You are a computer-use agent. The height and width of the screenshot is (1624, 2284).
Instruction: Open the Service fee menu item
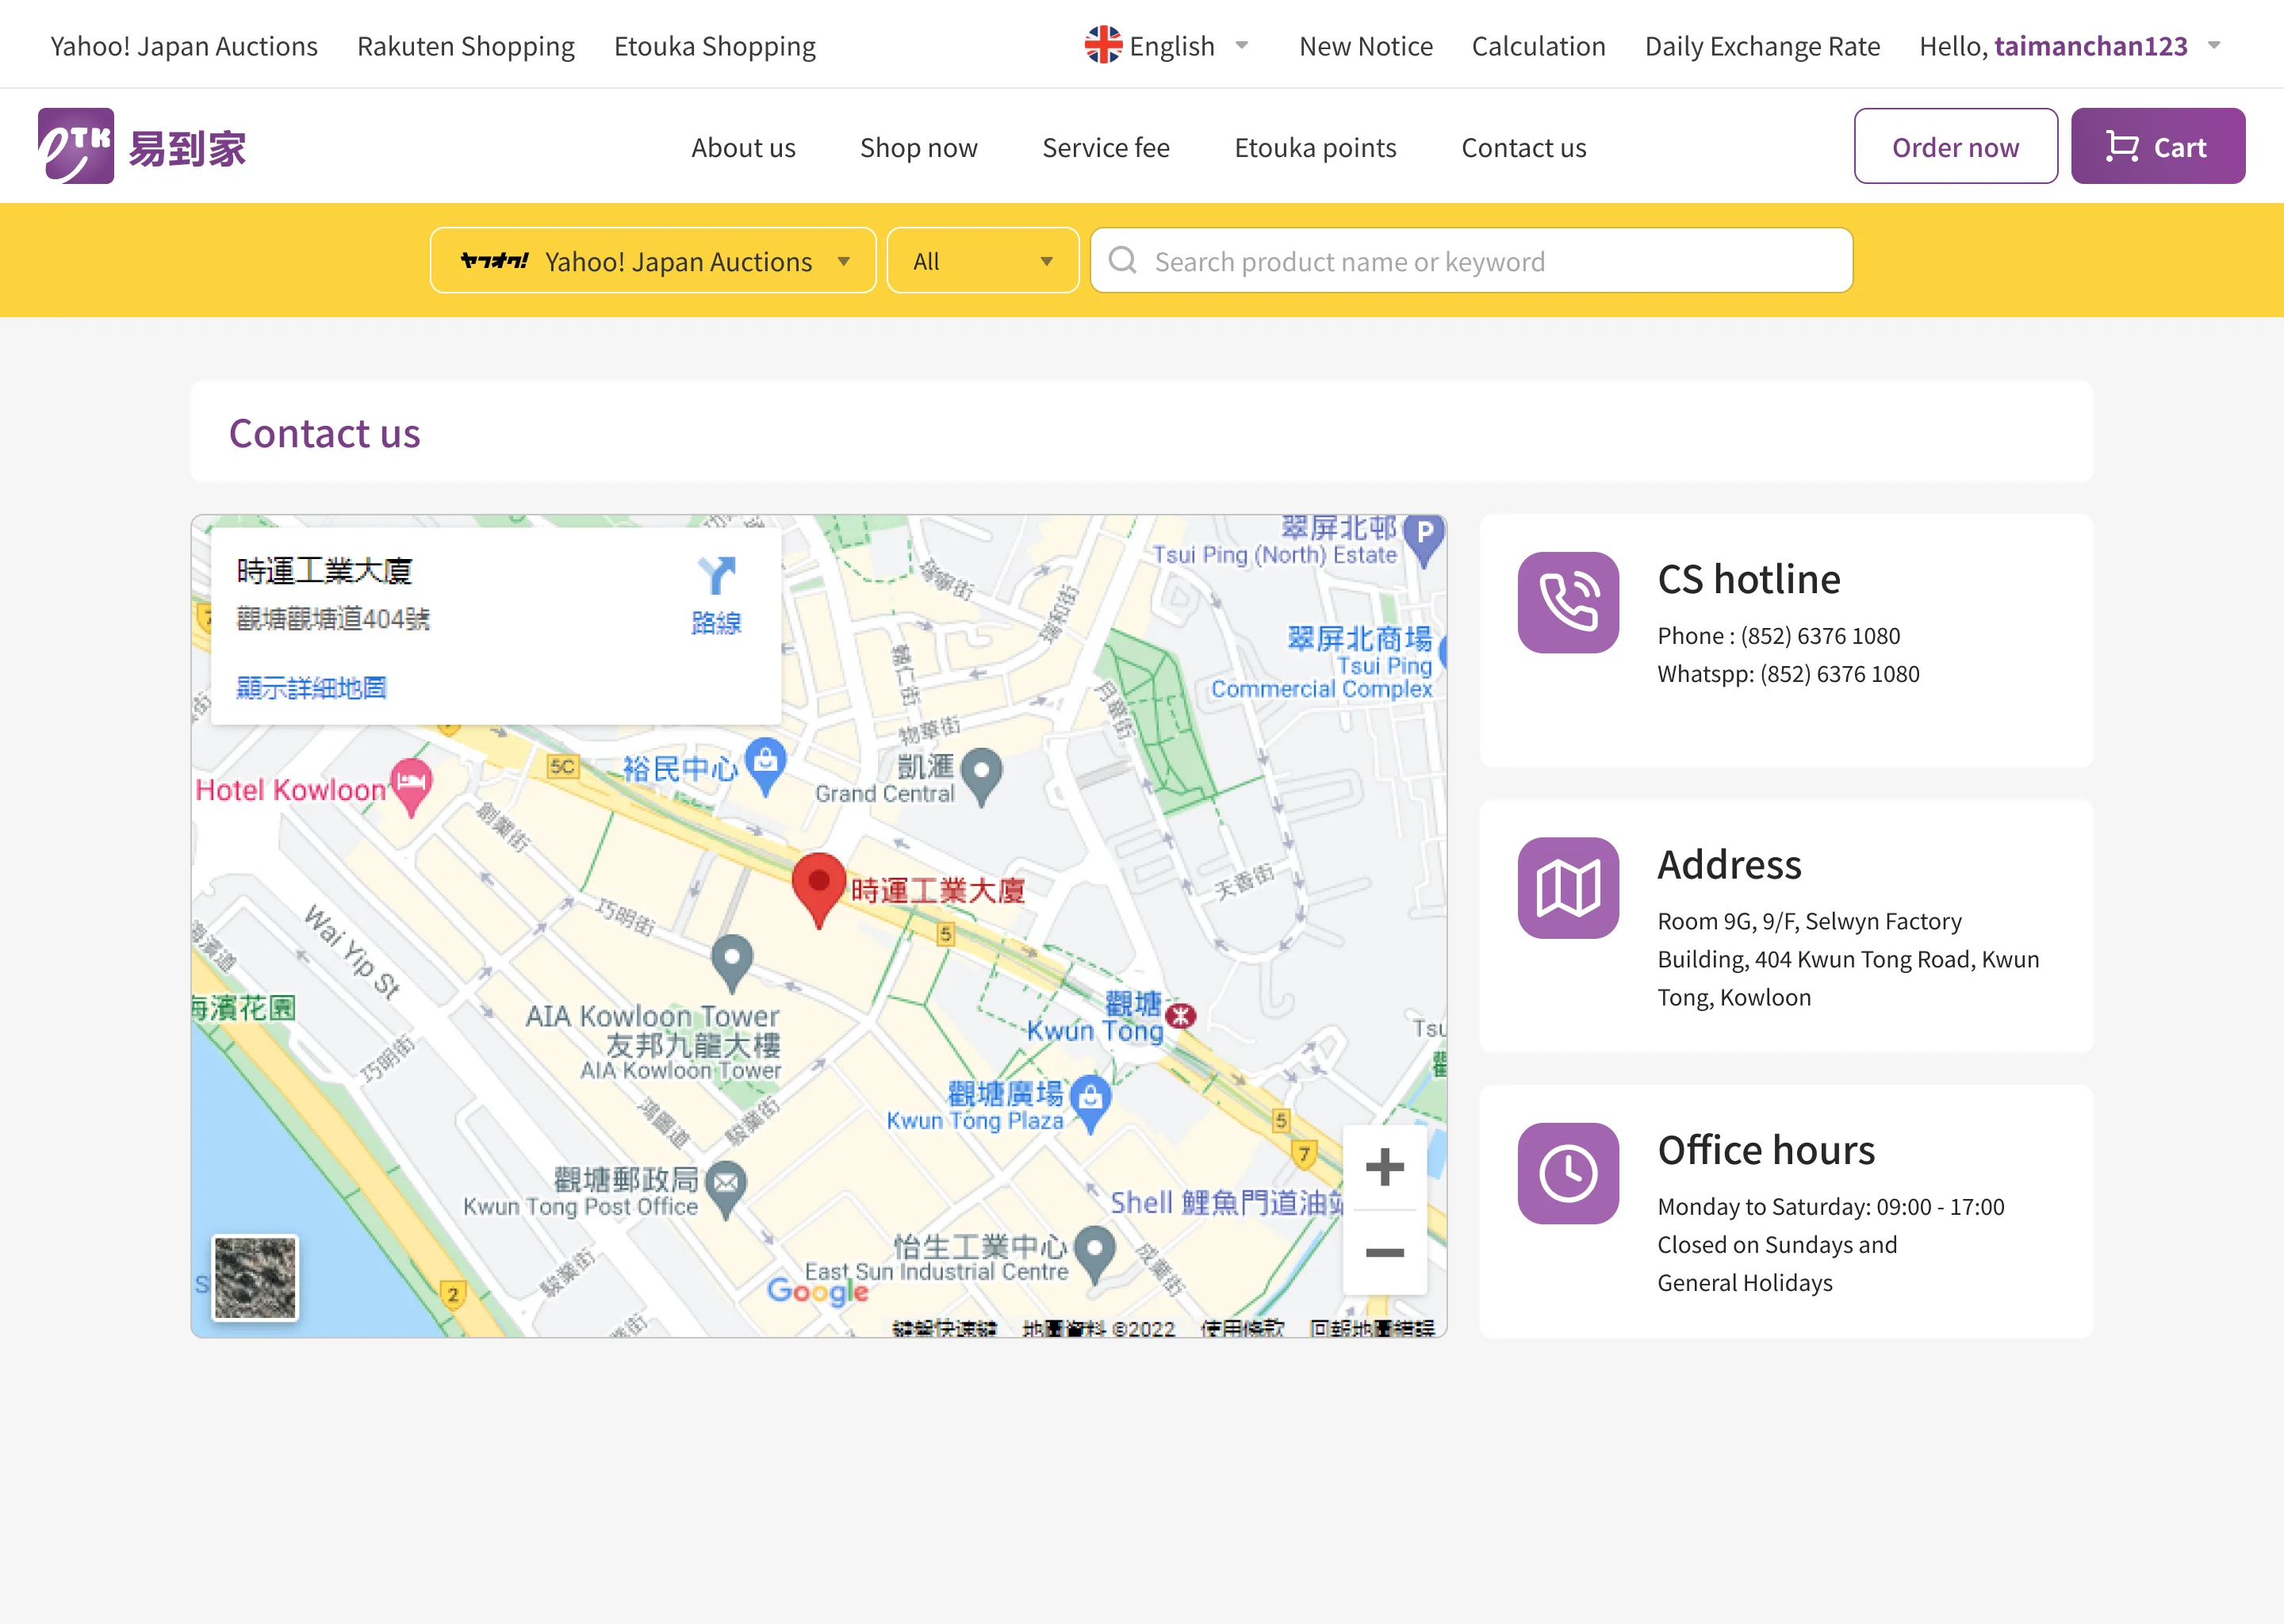1105,147
